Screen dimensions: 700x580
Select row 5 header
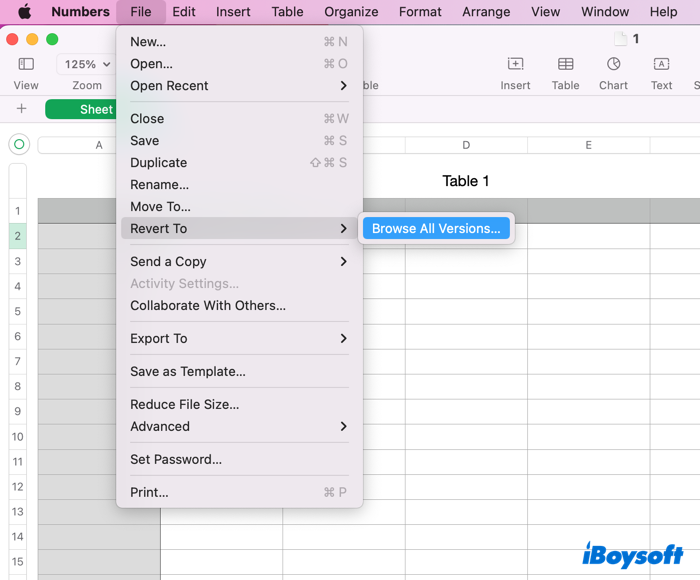pyautogui.click(x=18, y=311)
